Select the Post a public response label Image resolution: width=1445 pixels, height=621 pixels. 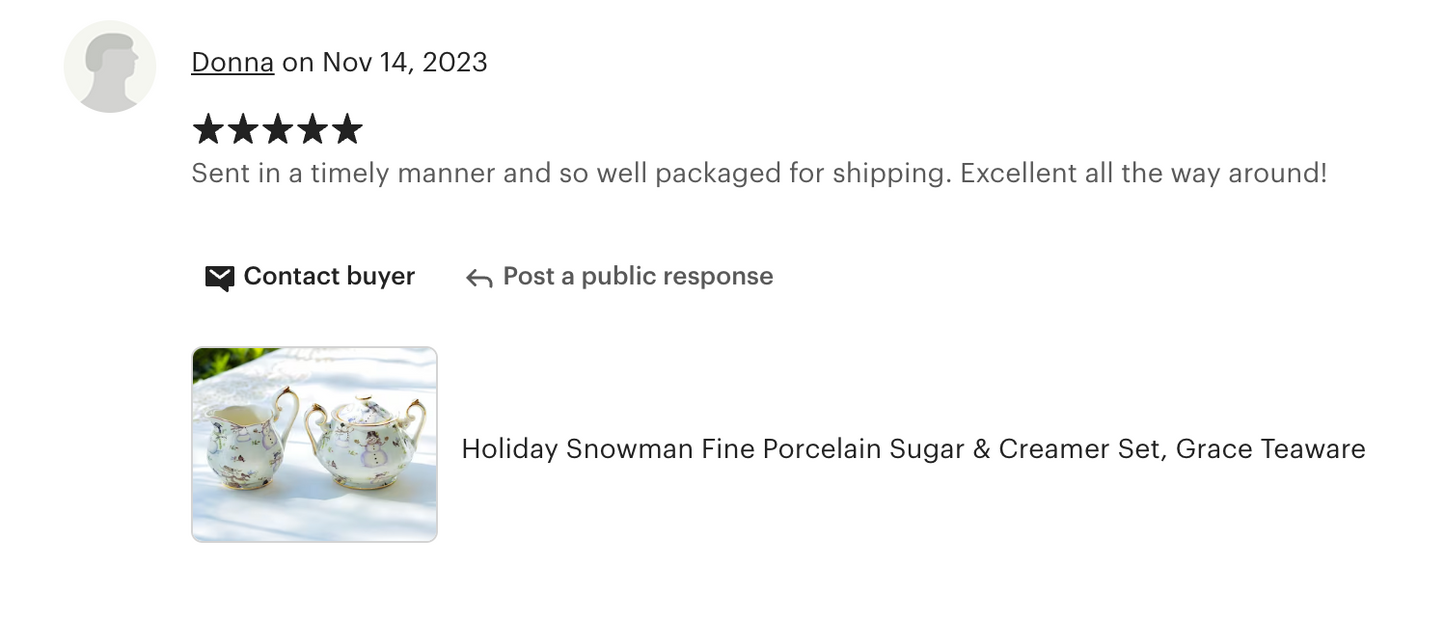(638, 276)
